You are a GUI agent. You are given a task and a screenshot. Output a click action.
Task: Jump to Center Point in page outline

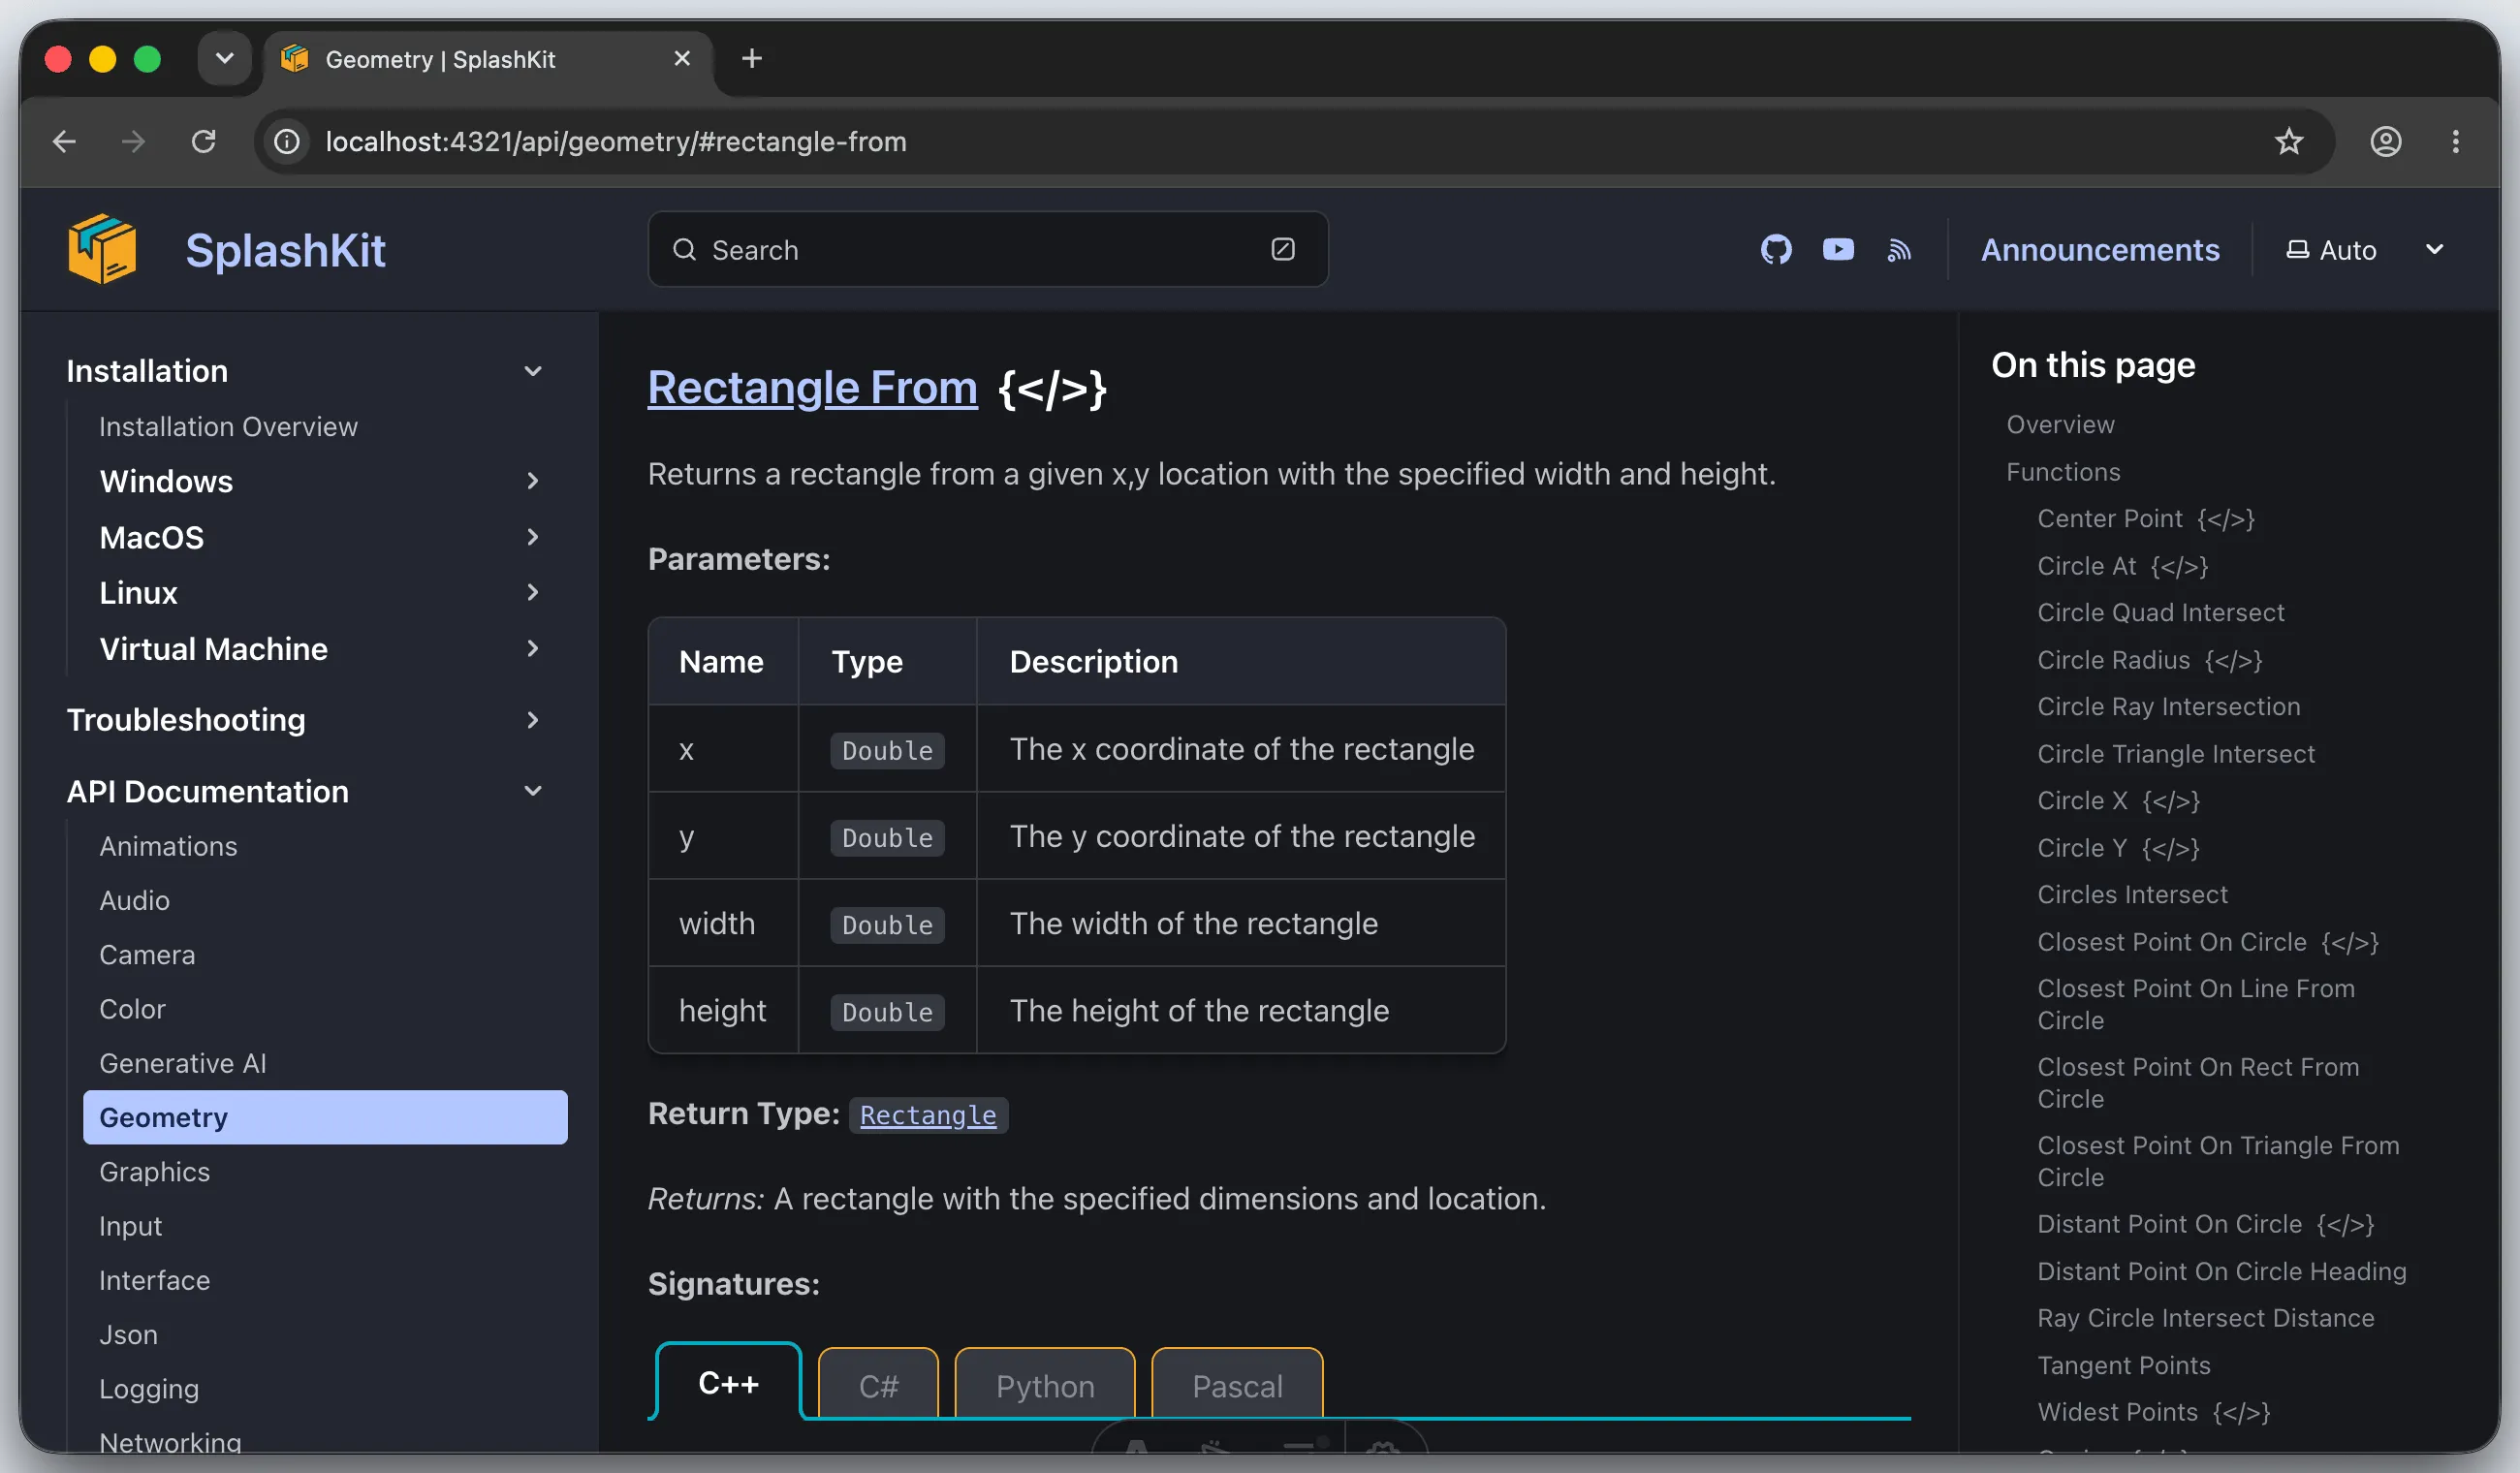tap(2146, 519)
